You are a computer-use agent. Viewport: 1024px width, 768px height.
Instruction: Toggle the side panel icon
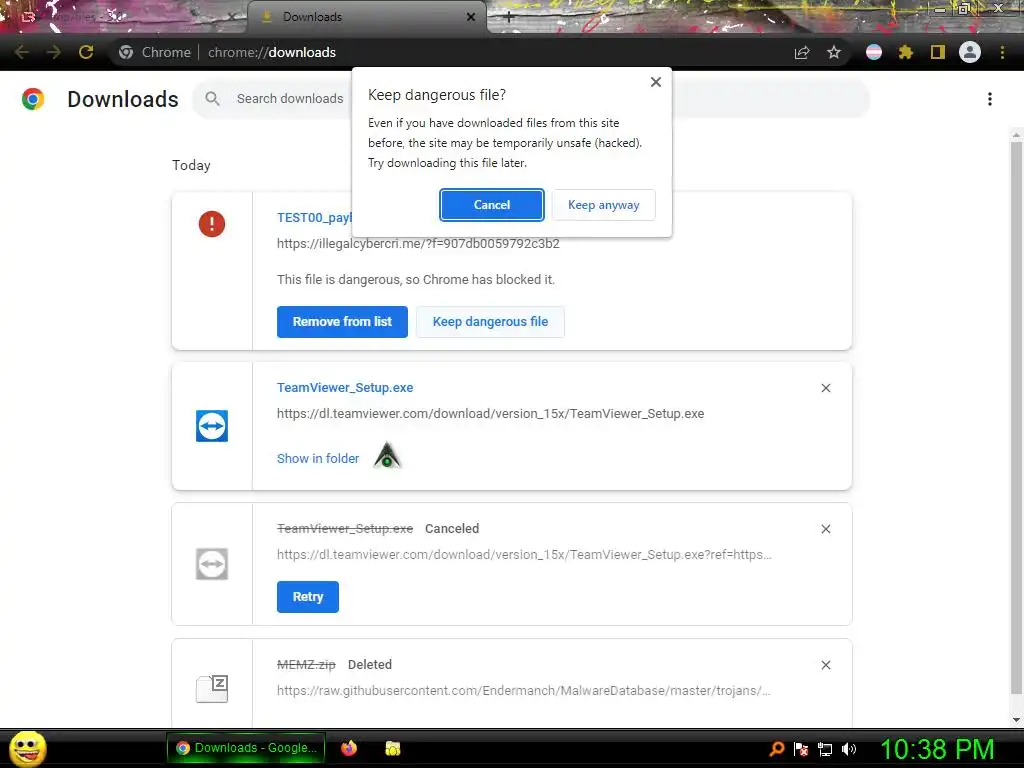pos(938,52)
